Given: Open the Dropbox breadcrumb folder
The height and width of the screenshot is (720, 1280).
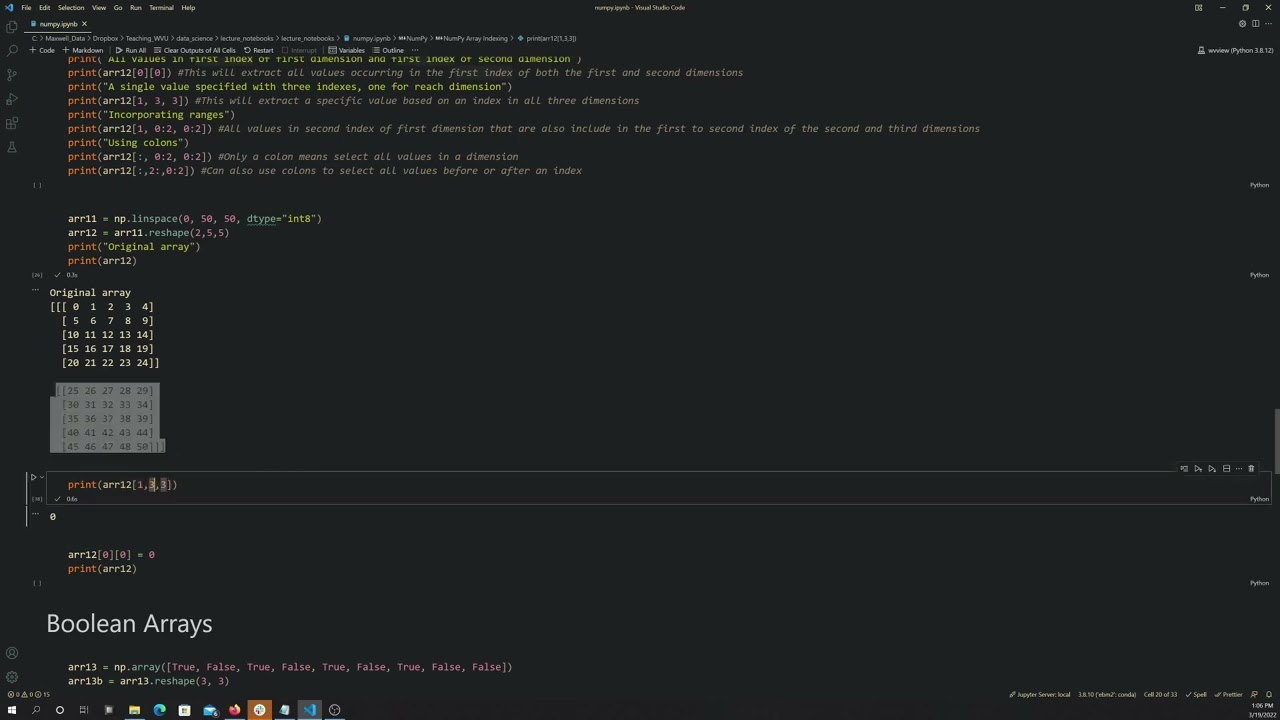Looking at the screenshot, I should [x=105, y=38].
